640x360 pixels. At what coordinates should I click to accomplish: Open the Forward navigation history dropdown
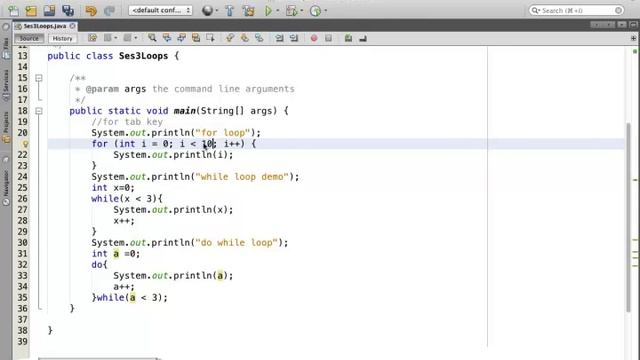136,38
